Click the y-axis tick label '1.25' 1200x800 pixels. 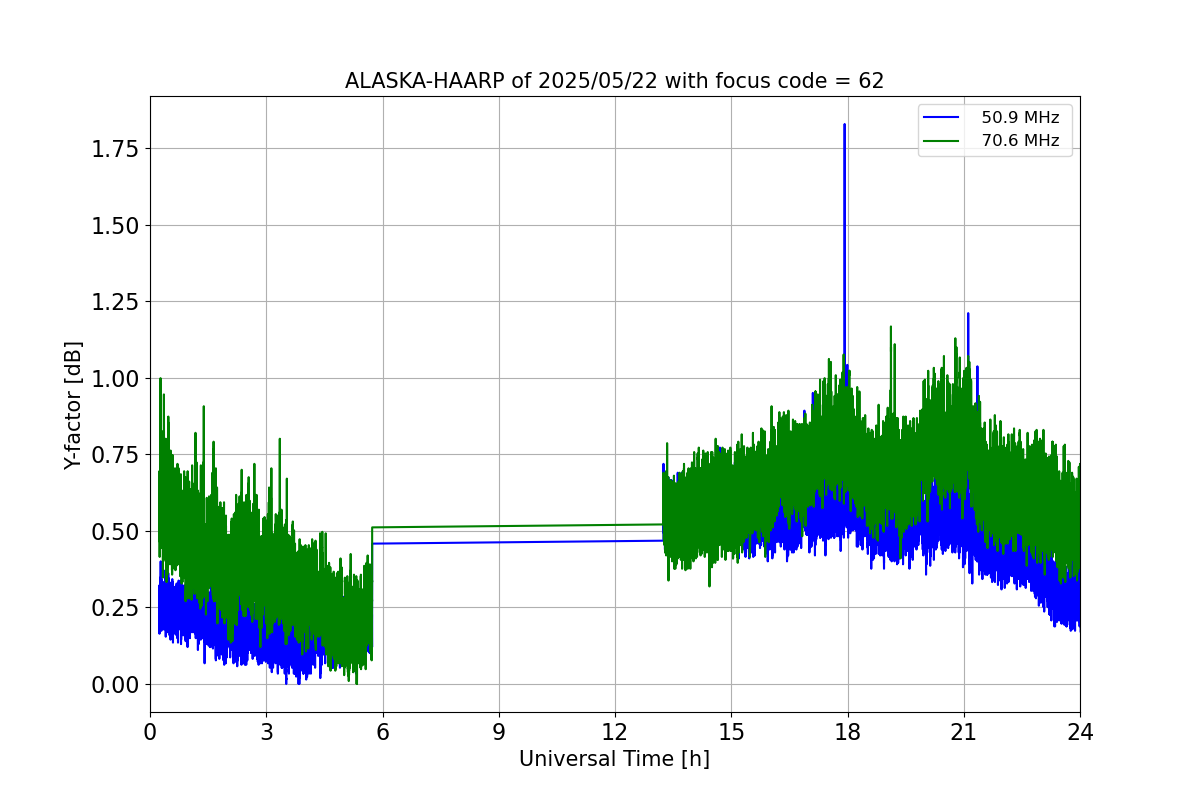pyautogui.click(x=117, y=302)
